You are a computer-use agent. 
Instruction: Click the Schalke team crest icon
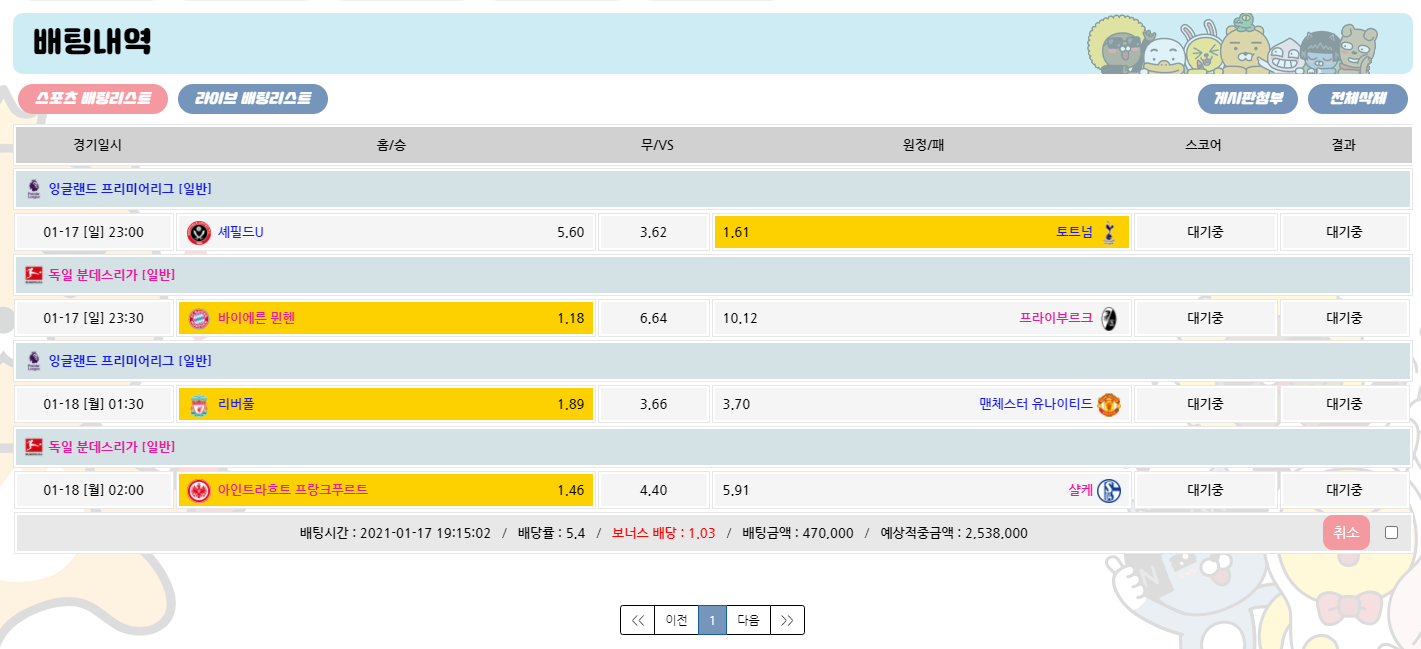tap(1108, 491)
